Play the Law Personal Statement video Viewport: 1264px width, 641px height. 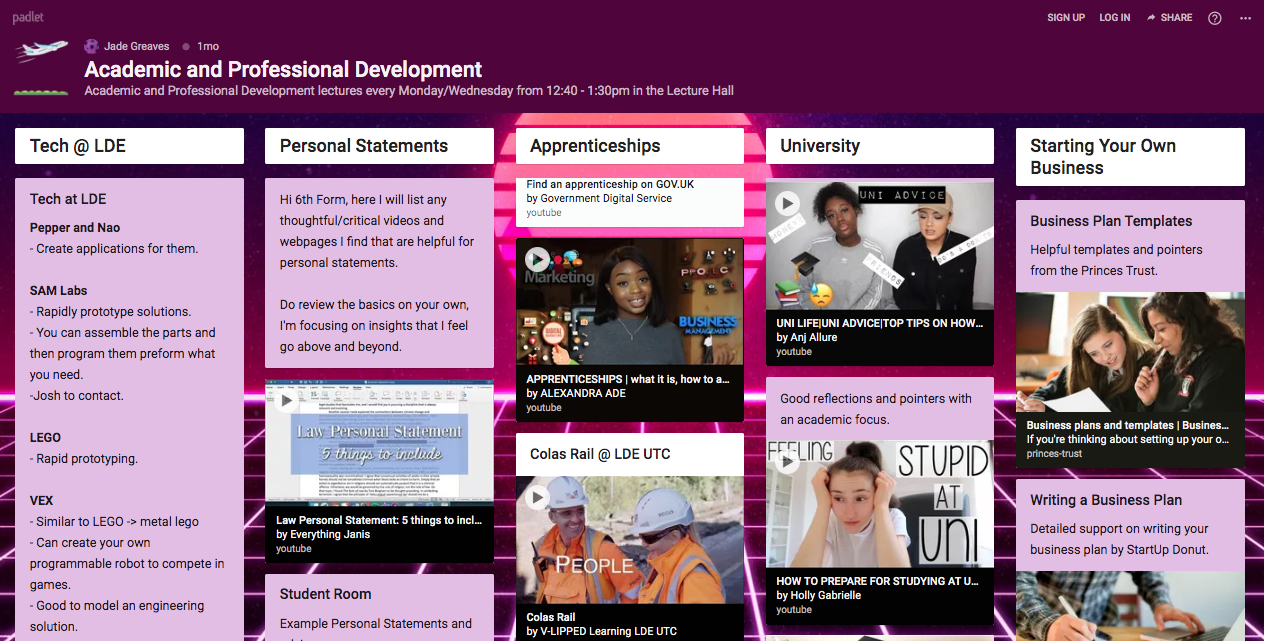[287, 401]
